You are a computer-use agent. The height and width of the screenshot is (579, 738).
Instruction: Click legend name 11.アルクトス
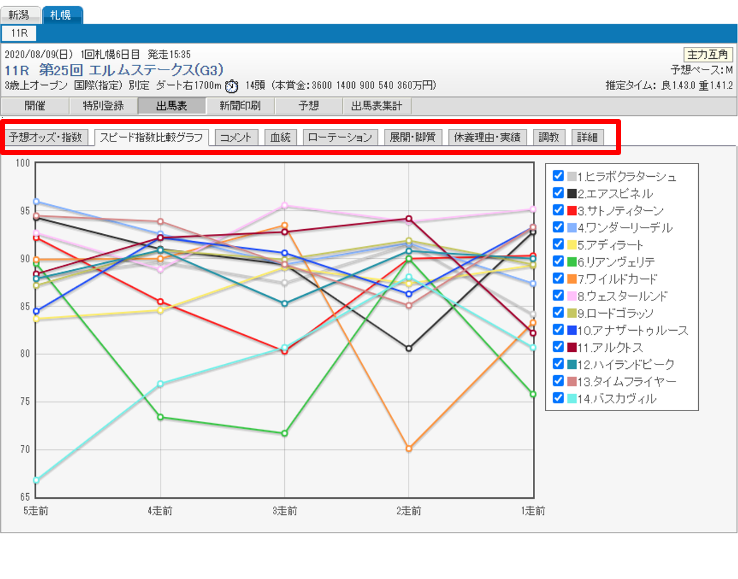pyautogui.click(x=610, y=347)
